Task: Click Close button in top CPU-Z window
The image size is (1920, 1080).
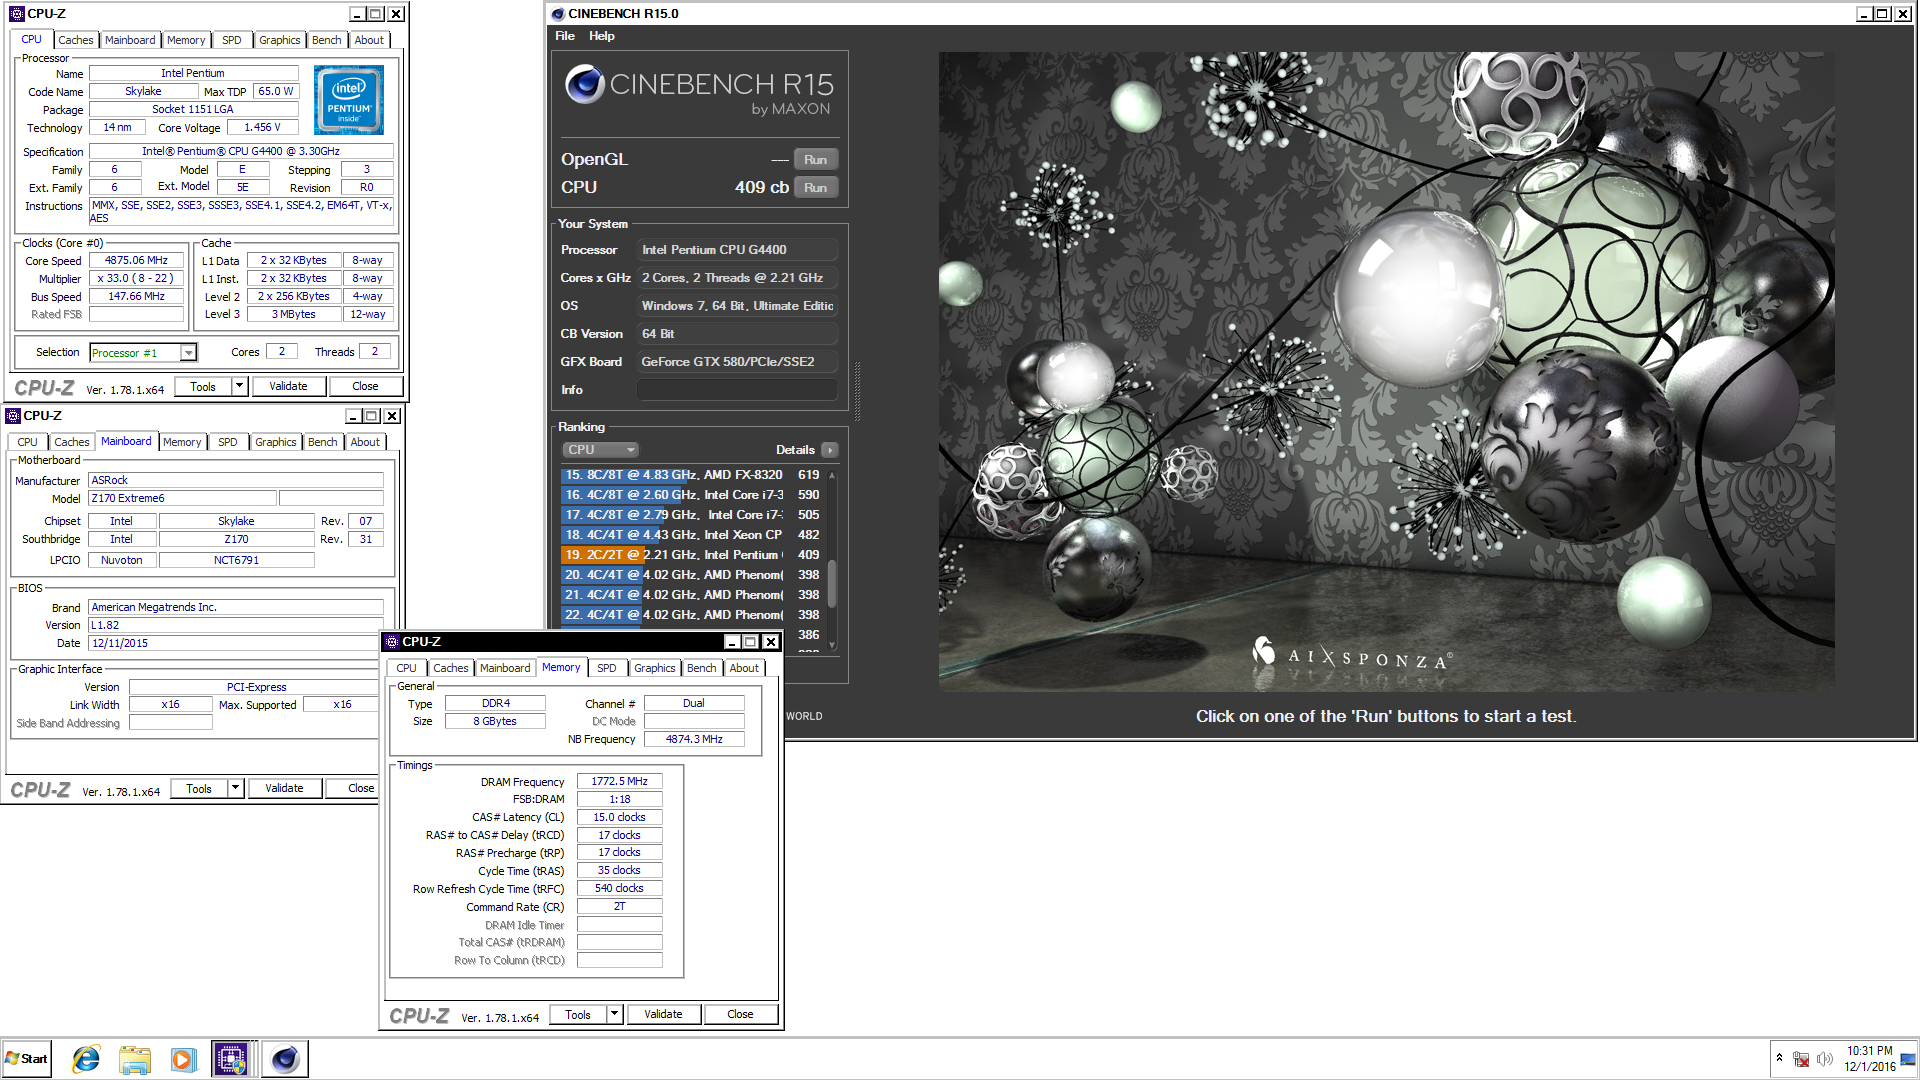Action: (366, 386)
